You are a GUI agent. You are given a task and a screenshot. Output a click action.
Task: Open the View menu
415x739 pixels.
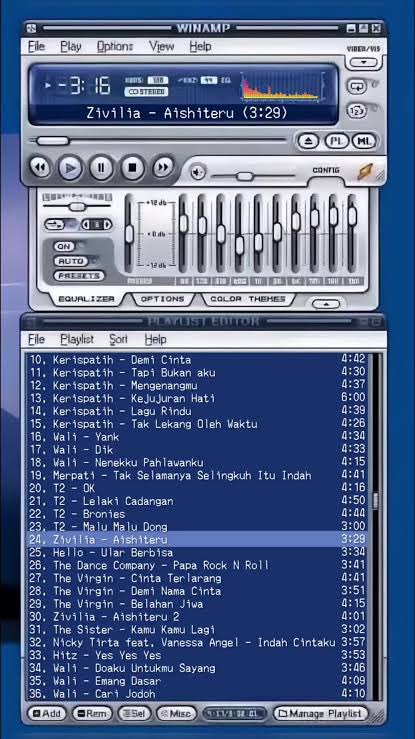(x=162, y=46)
